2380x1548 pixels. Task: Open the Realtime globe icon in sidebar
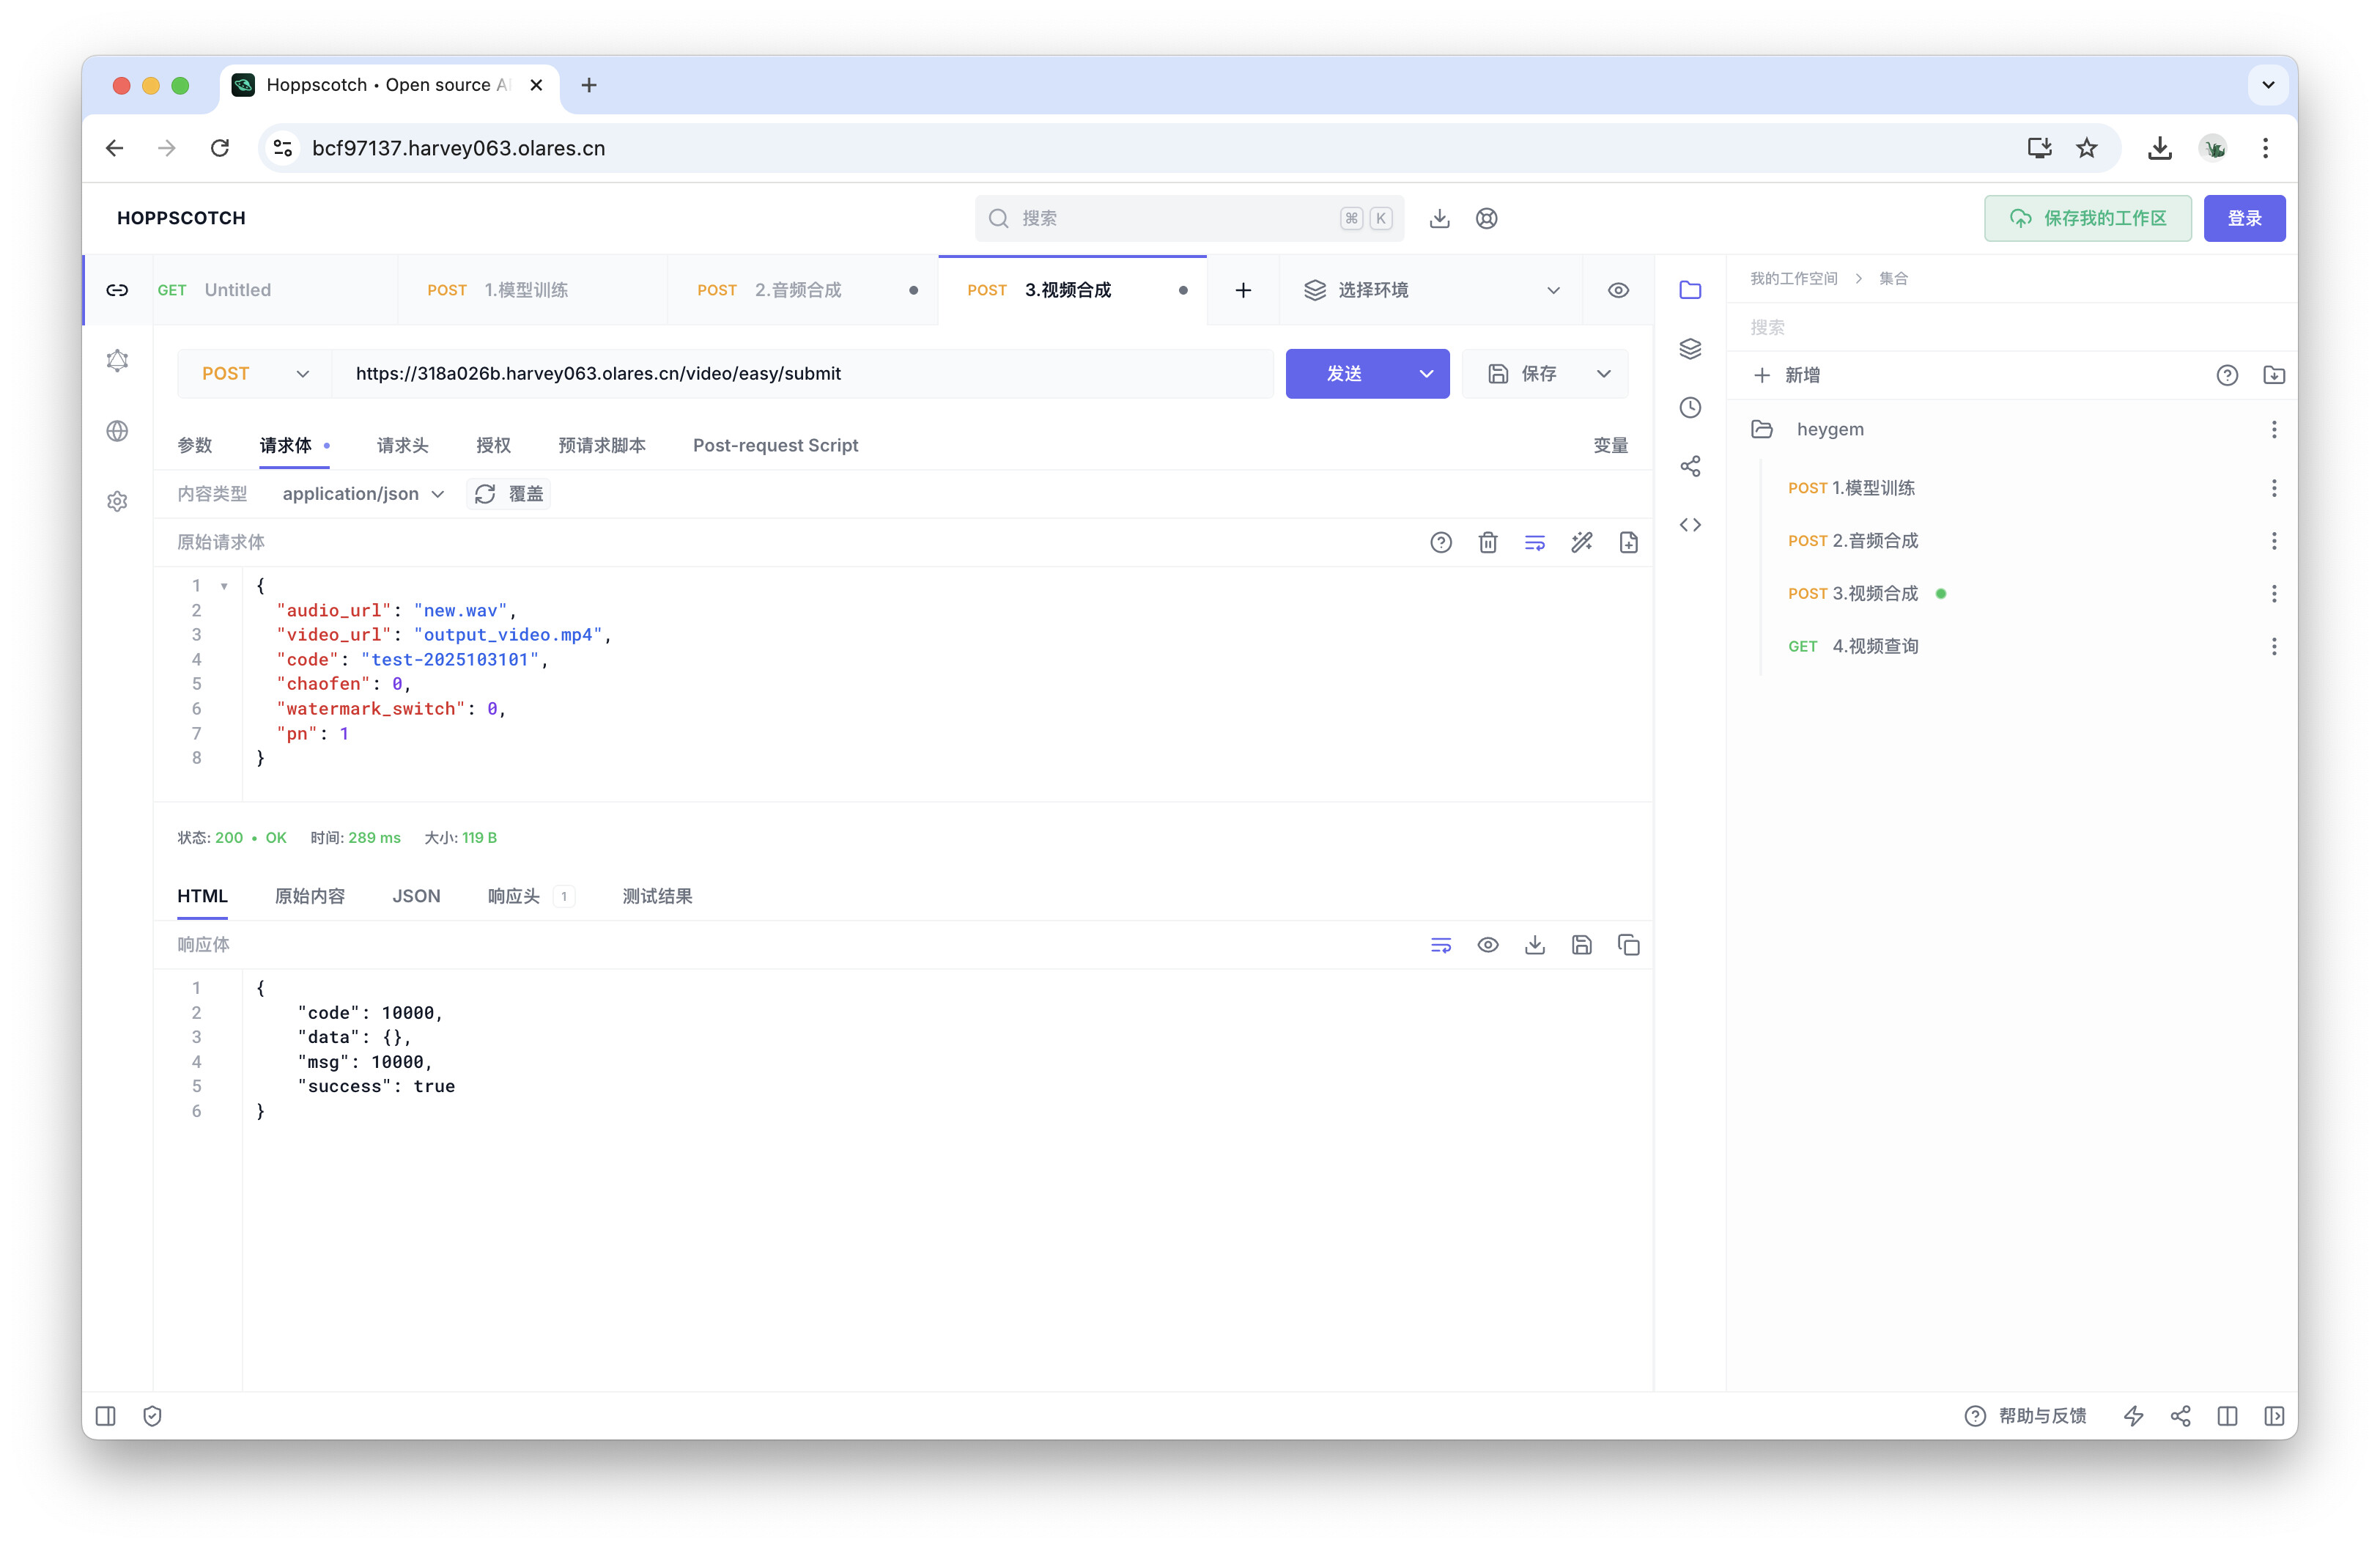click(x=117, y=431)
